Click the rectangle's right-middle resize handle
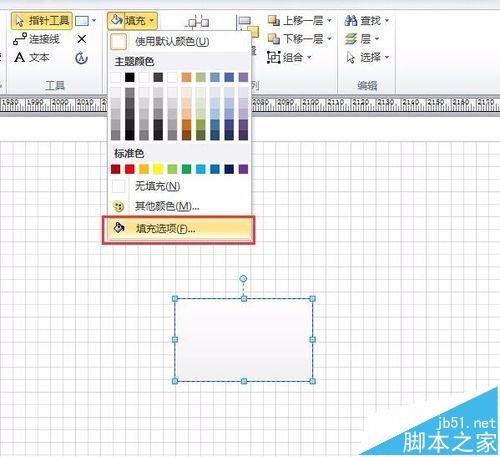This screenshot has width=500, height=457. point(312,340)
